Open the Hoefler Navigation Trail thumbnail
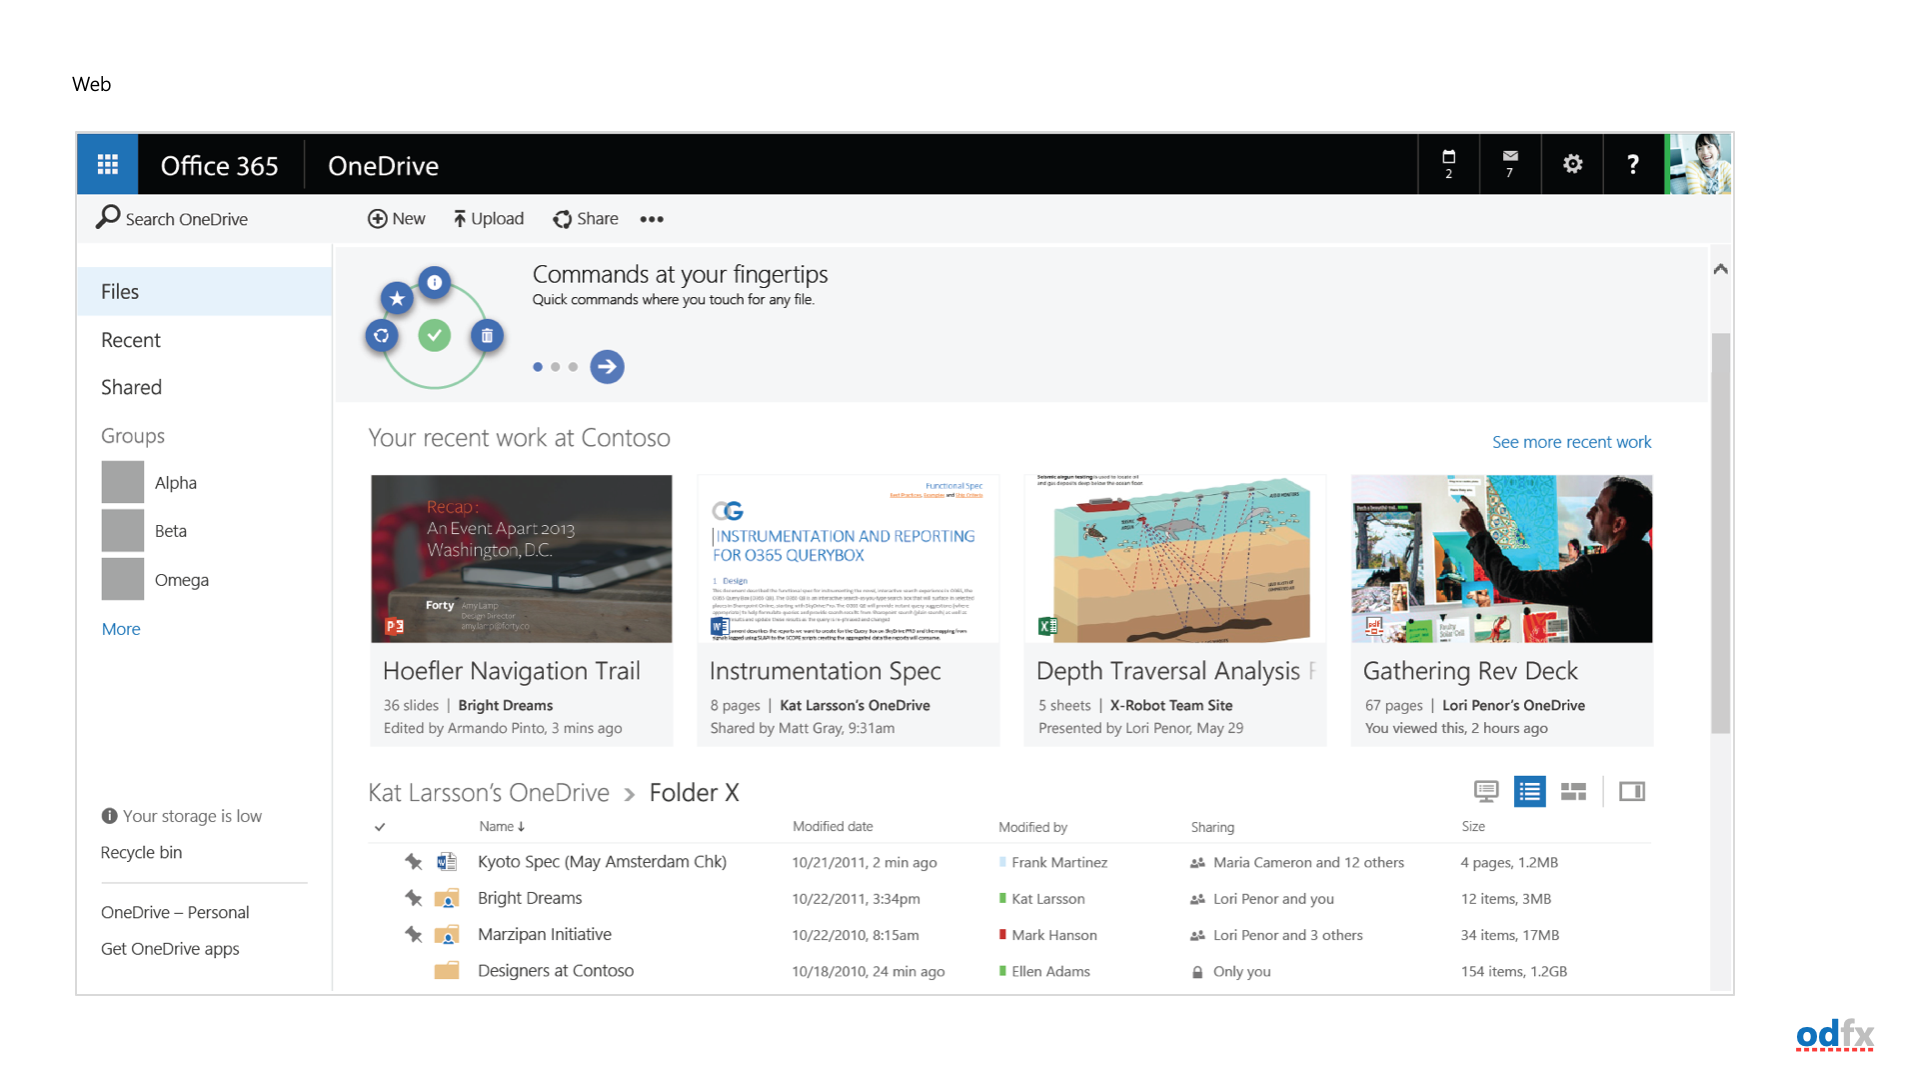This screenshot has width=1906, height=1074. point(521,559)
